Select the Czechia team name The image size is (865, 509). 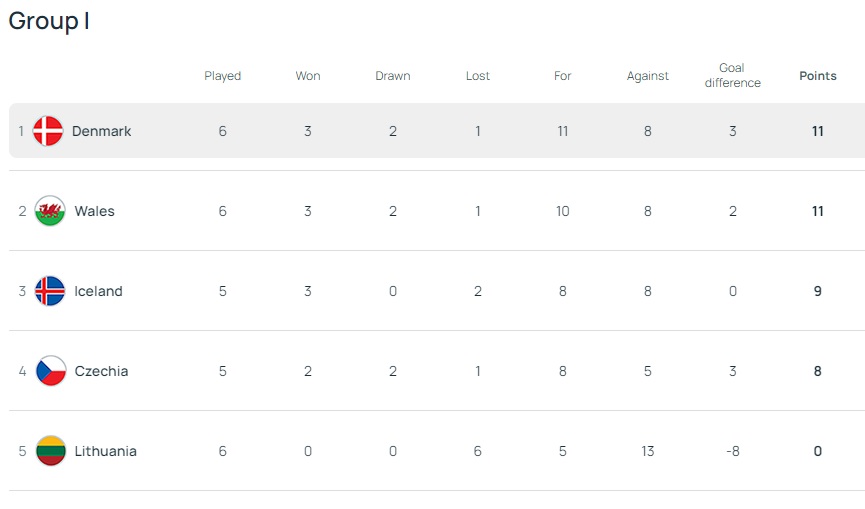(102, 371)
